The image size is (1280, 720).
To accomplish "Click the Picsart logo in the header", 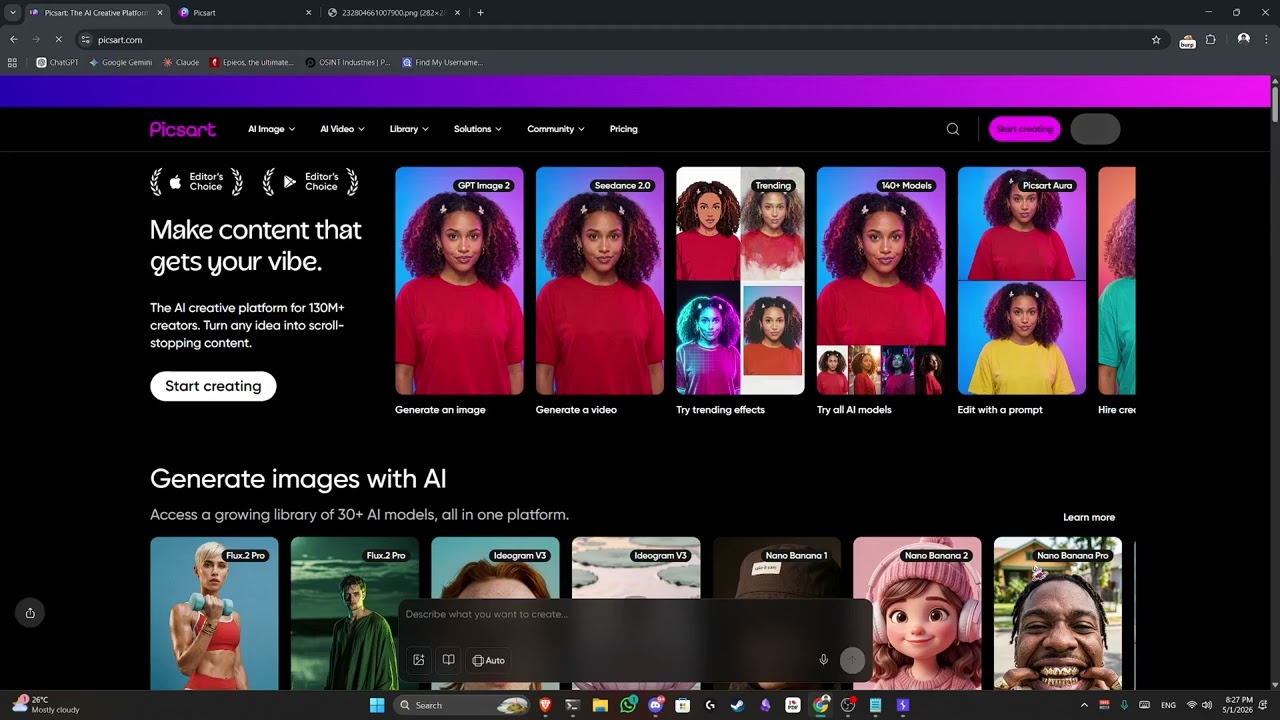I will (183, 129).
